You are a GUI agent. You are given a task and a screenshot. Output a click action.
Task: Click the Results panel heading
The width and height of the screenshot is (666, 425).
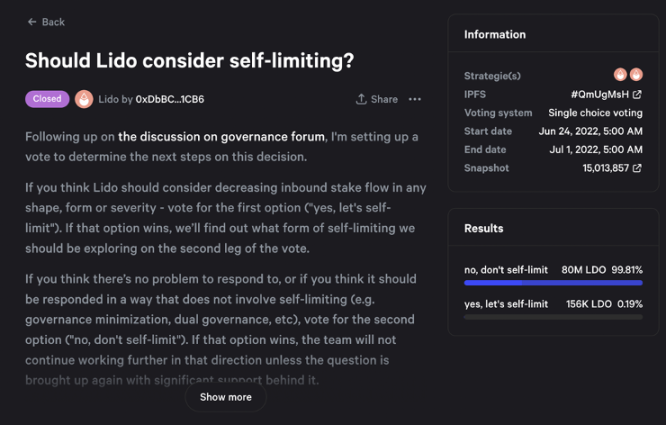point(484,229)
